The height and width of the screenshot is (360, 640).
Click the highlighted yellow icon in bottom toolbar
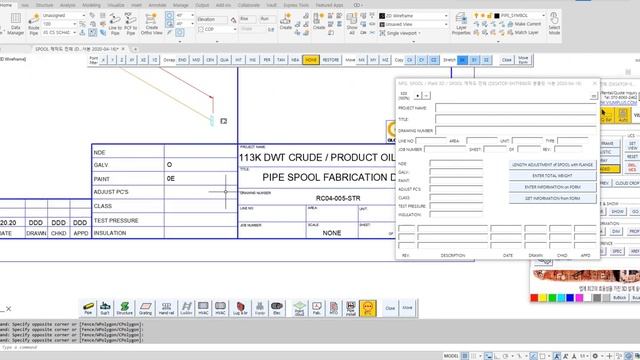[367, 308]
